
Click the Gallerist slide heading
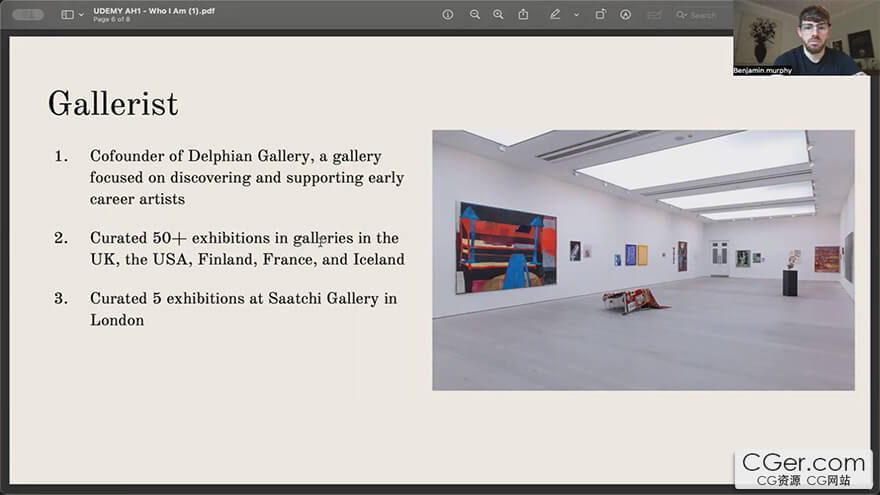click(x=113, y=103)
